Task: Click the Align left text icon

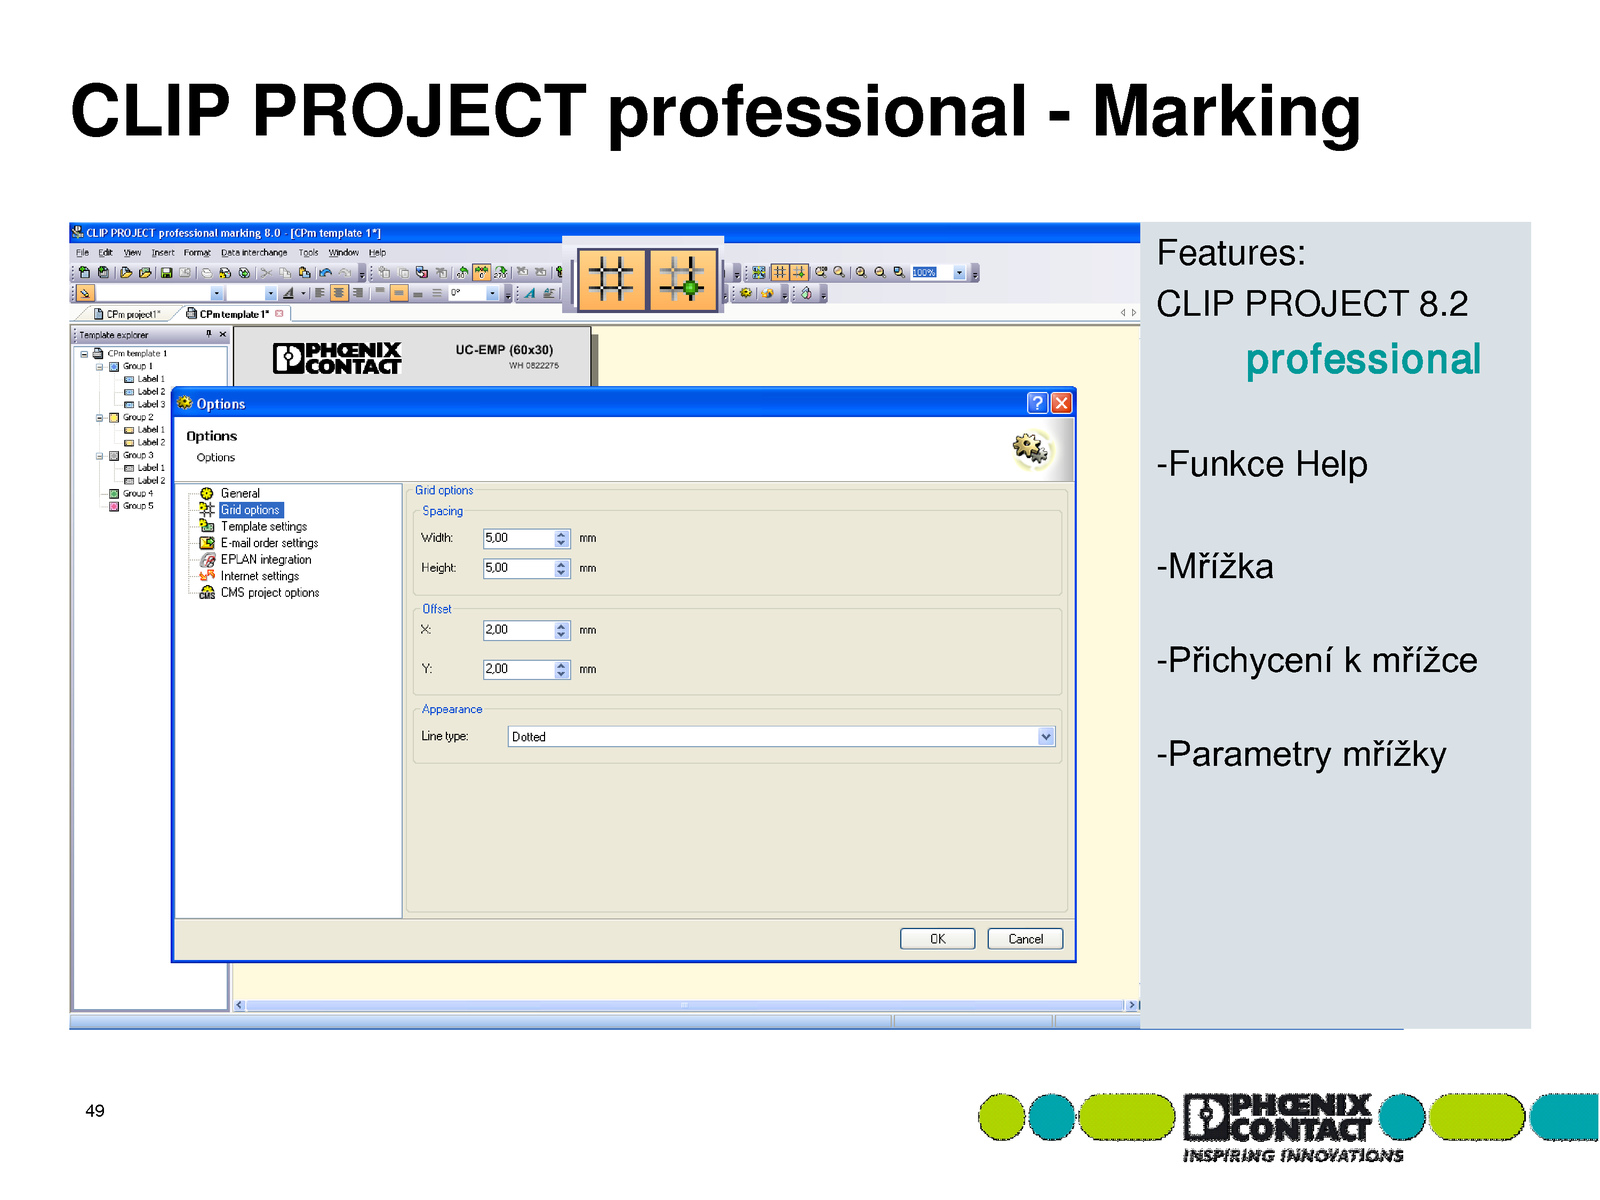Action: point(319,293)
